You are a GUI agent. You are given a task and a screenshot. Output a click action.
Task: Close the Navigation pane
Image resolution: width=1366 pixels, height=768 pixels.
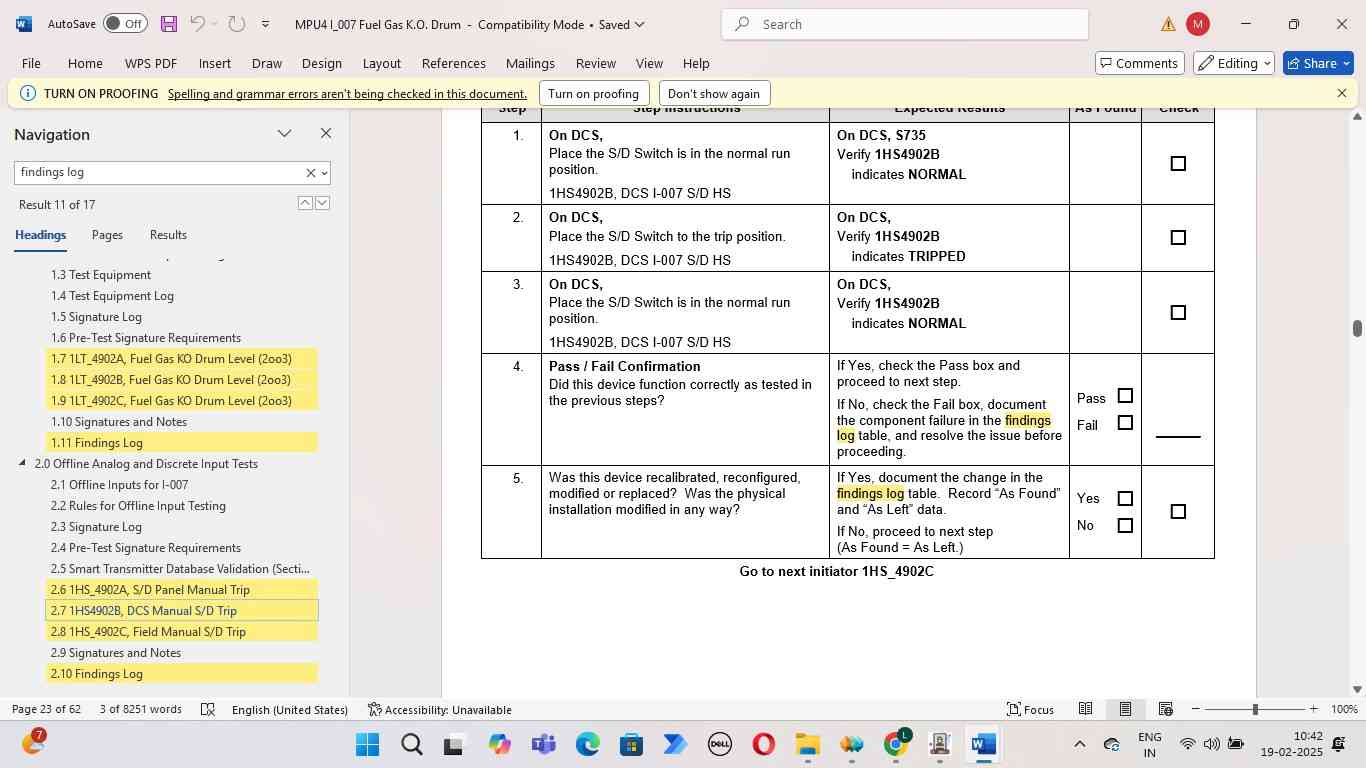tap(326, 133)
